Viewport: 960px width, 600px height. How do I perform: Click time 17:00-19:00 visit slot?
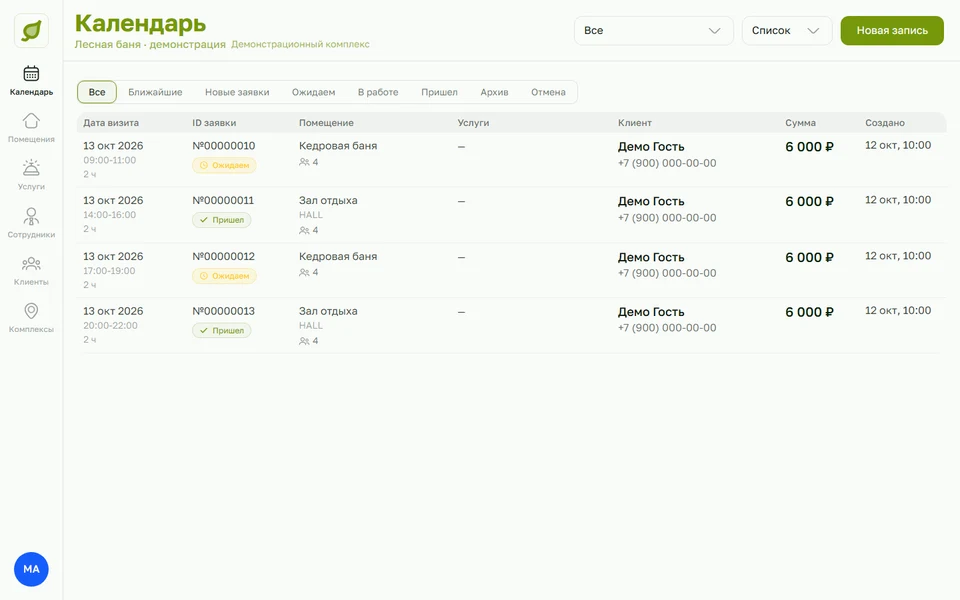point(110,271)
